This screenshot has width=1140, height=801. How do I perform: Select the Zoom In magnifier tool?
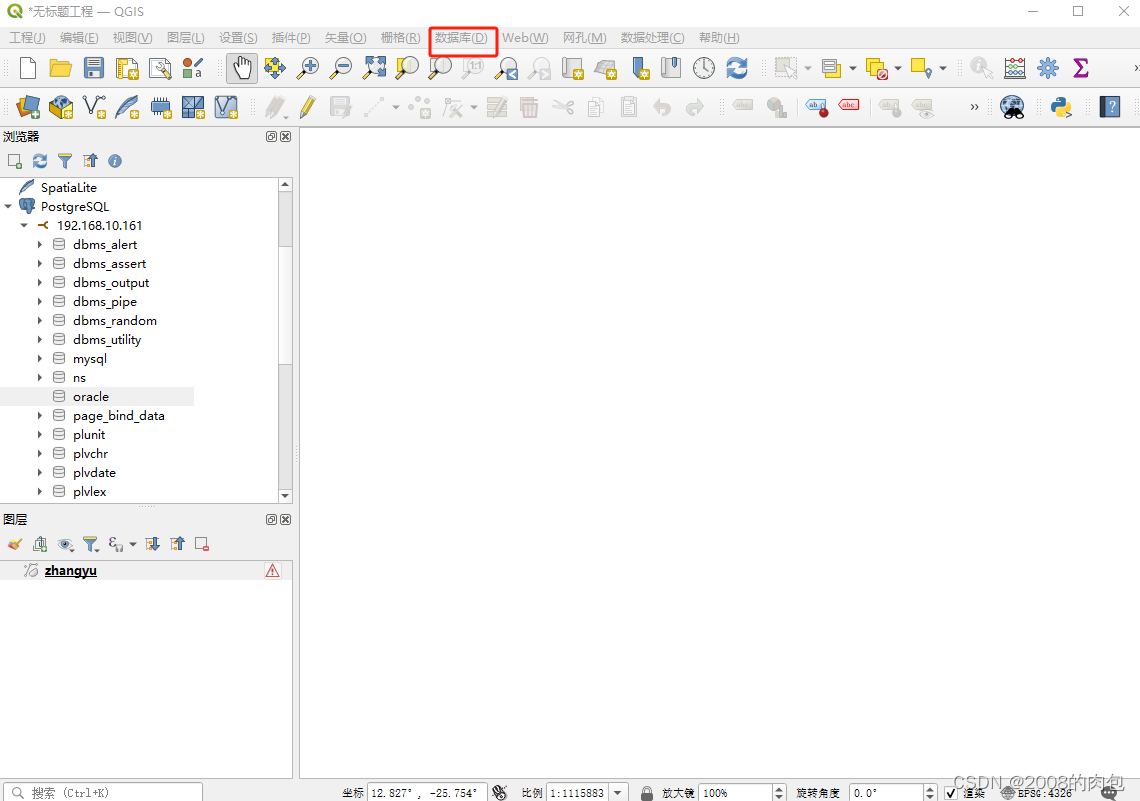(x=308, y=68)
